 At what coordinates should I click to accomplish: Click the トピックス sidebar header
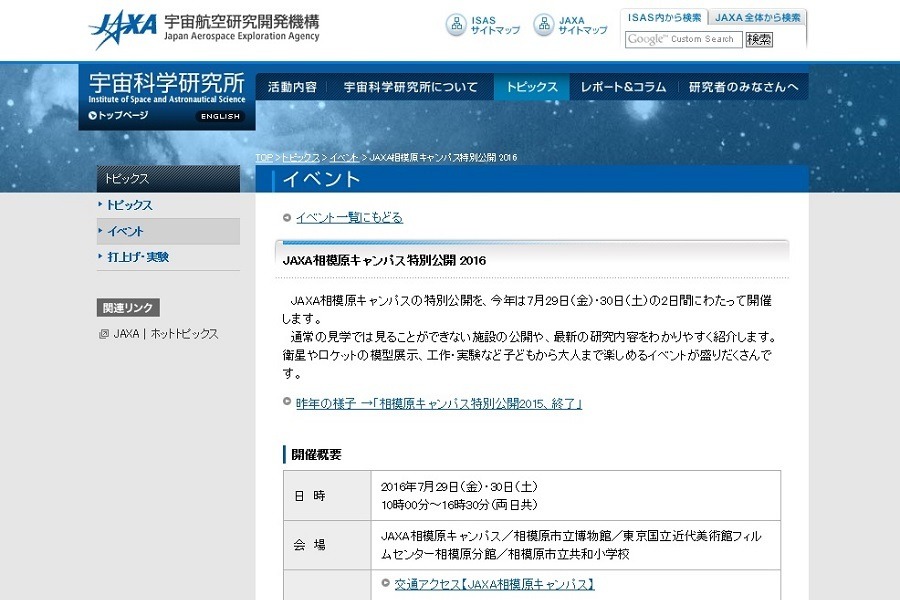click(168, 179)
